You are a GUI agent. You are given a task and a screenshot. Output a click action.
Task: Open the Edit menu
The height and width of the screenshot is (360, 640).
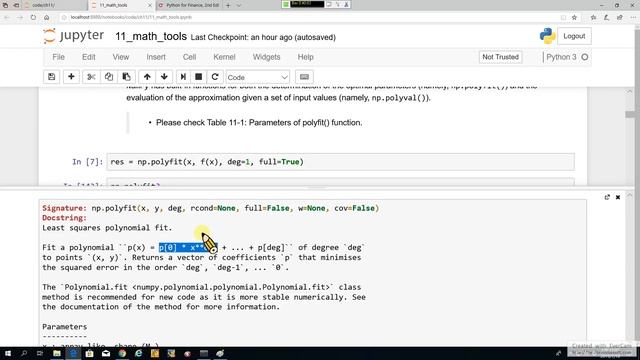pyautogui.click(x=89, y=57)
